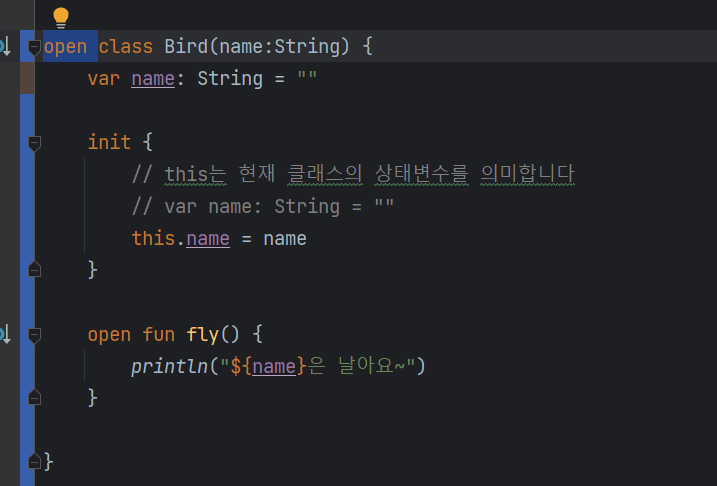Click the yellow lightbulb quick-fix icon
Screen dimensions: 717x486
coord(61,18)
